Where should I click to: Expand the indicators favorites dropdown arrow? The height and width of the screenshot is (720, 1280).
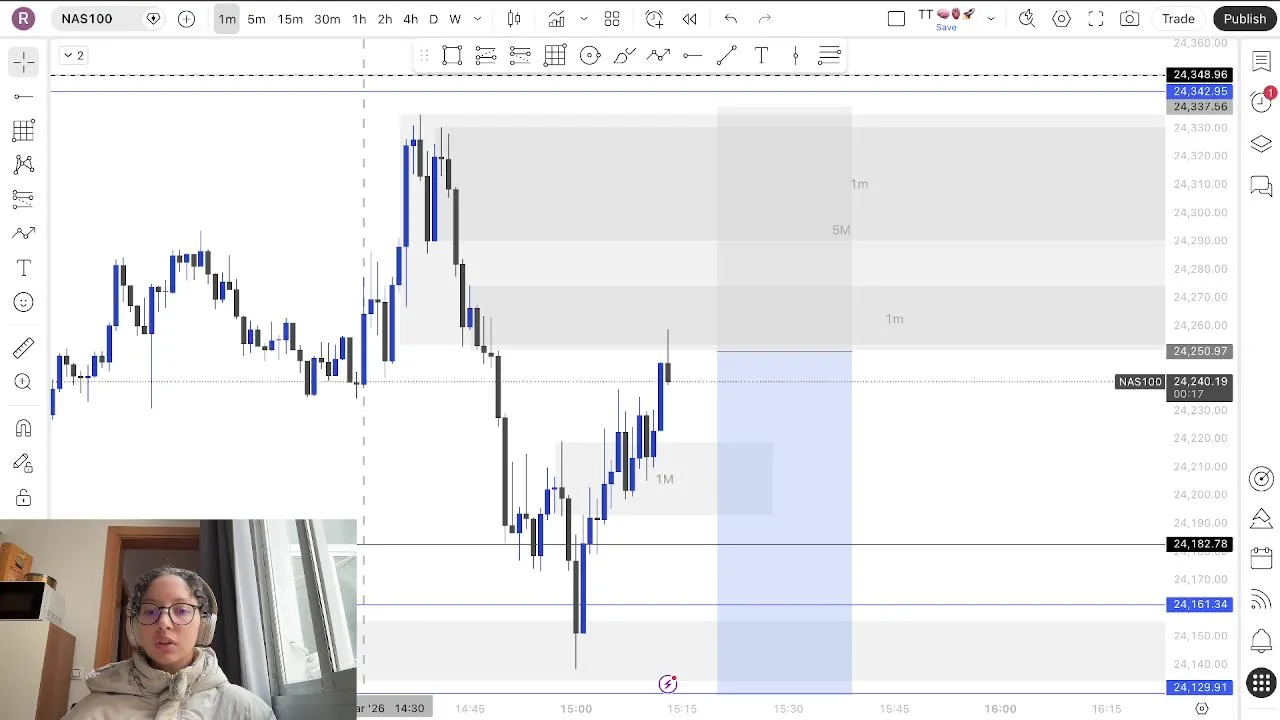tap(584, 19)
